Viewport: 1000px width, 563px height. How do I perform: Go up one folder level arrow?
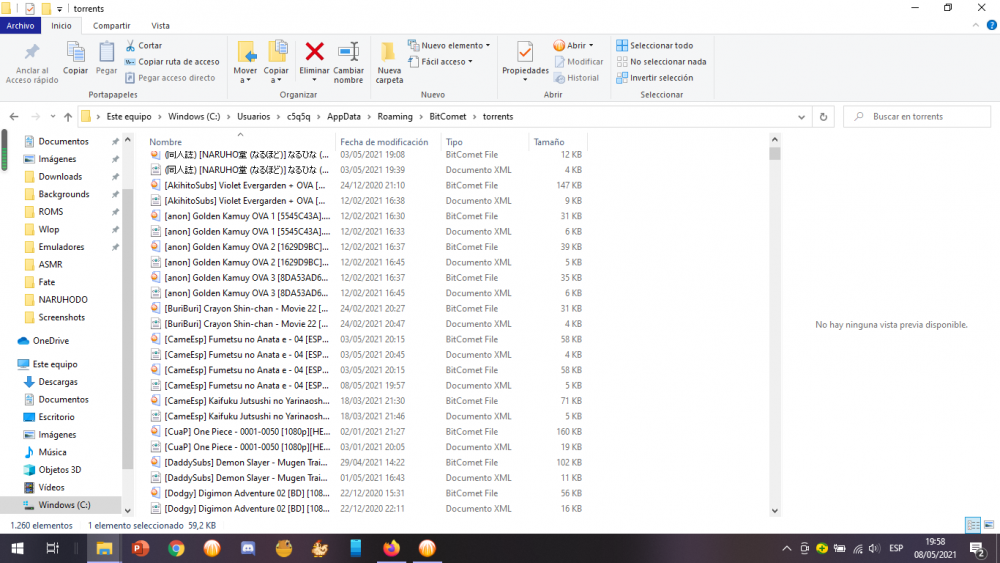68,117
